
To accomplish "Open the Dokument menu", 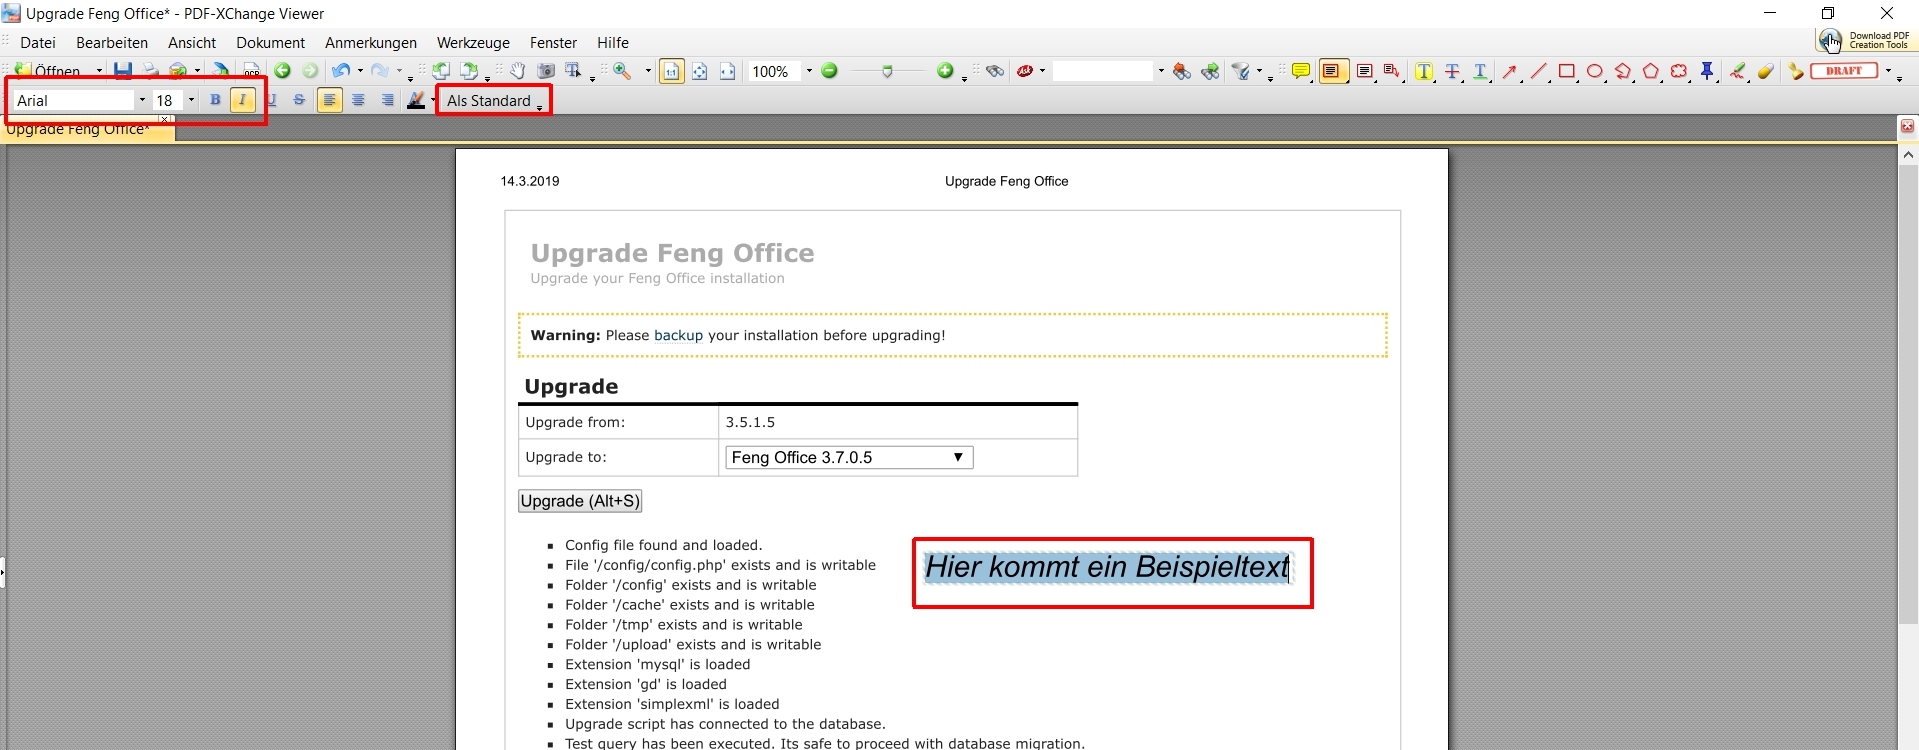I will click(x=270, y=42).
